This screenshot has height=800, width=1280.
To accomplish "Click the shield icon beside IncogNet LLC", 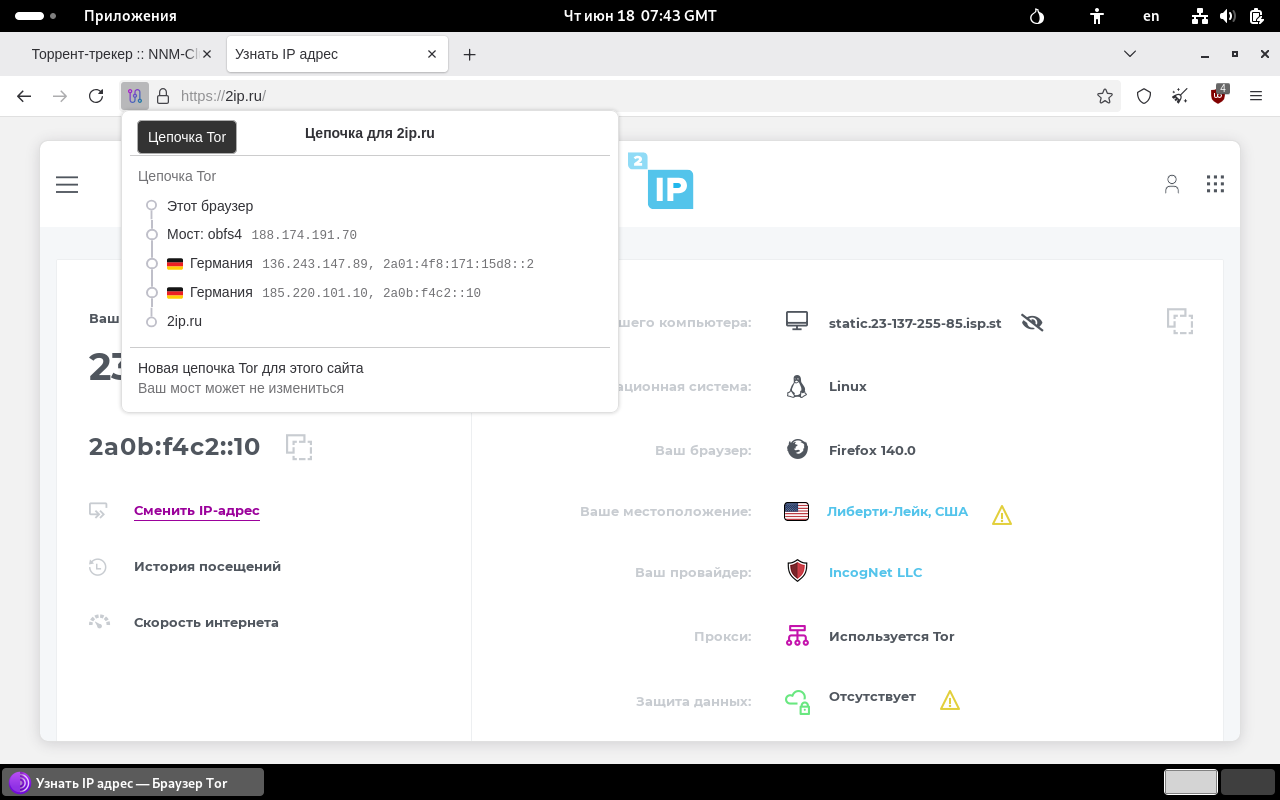I will pyautogui.click(x=797, y=571).
